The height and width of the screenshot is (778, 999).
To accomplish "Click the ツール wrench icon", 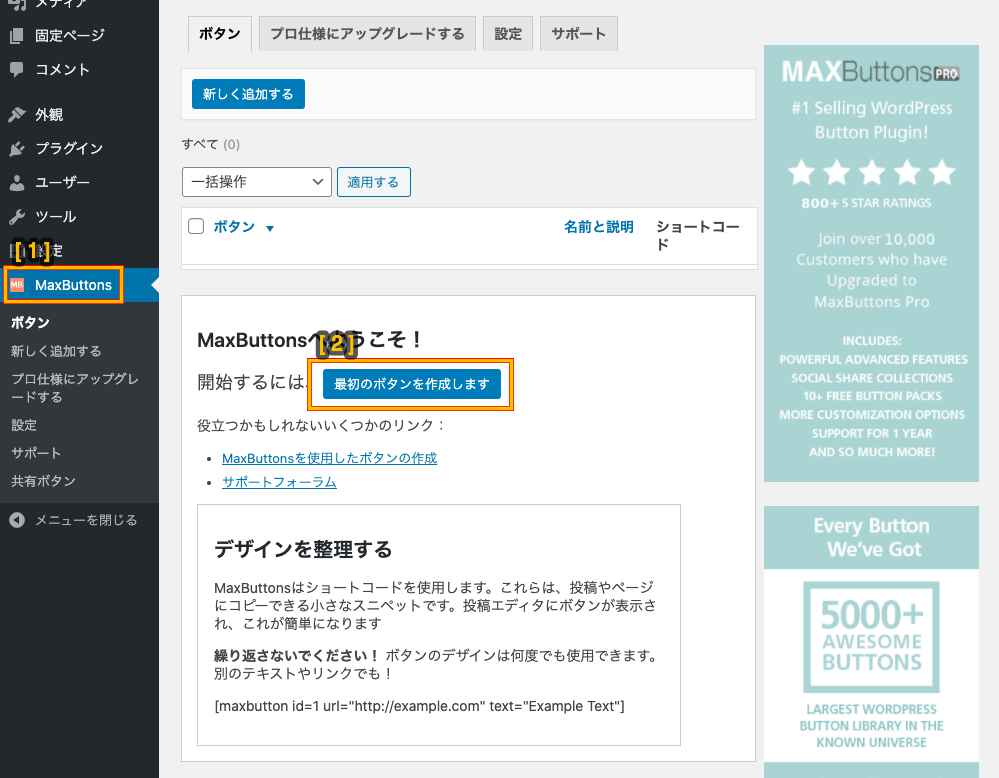I will tap(17, 217).
